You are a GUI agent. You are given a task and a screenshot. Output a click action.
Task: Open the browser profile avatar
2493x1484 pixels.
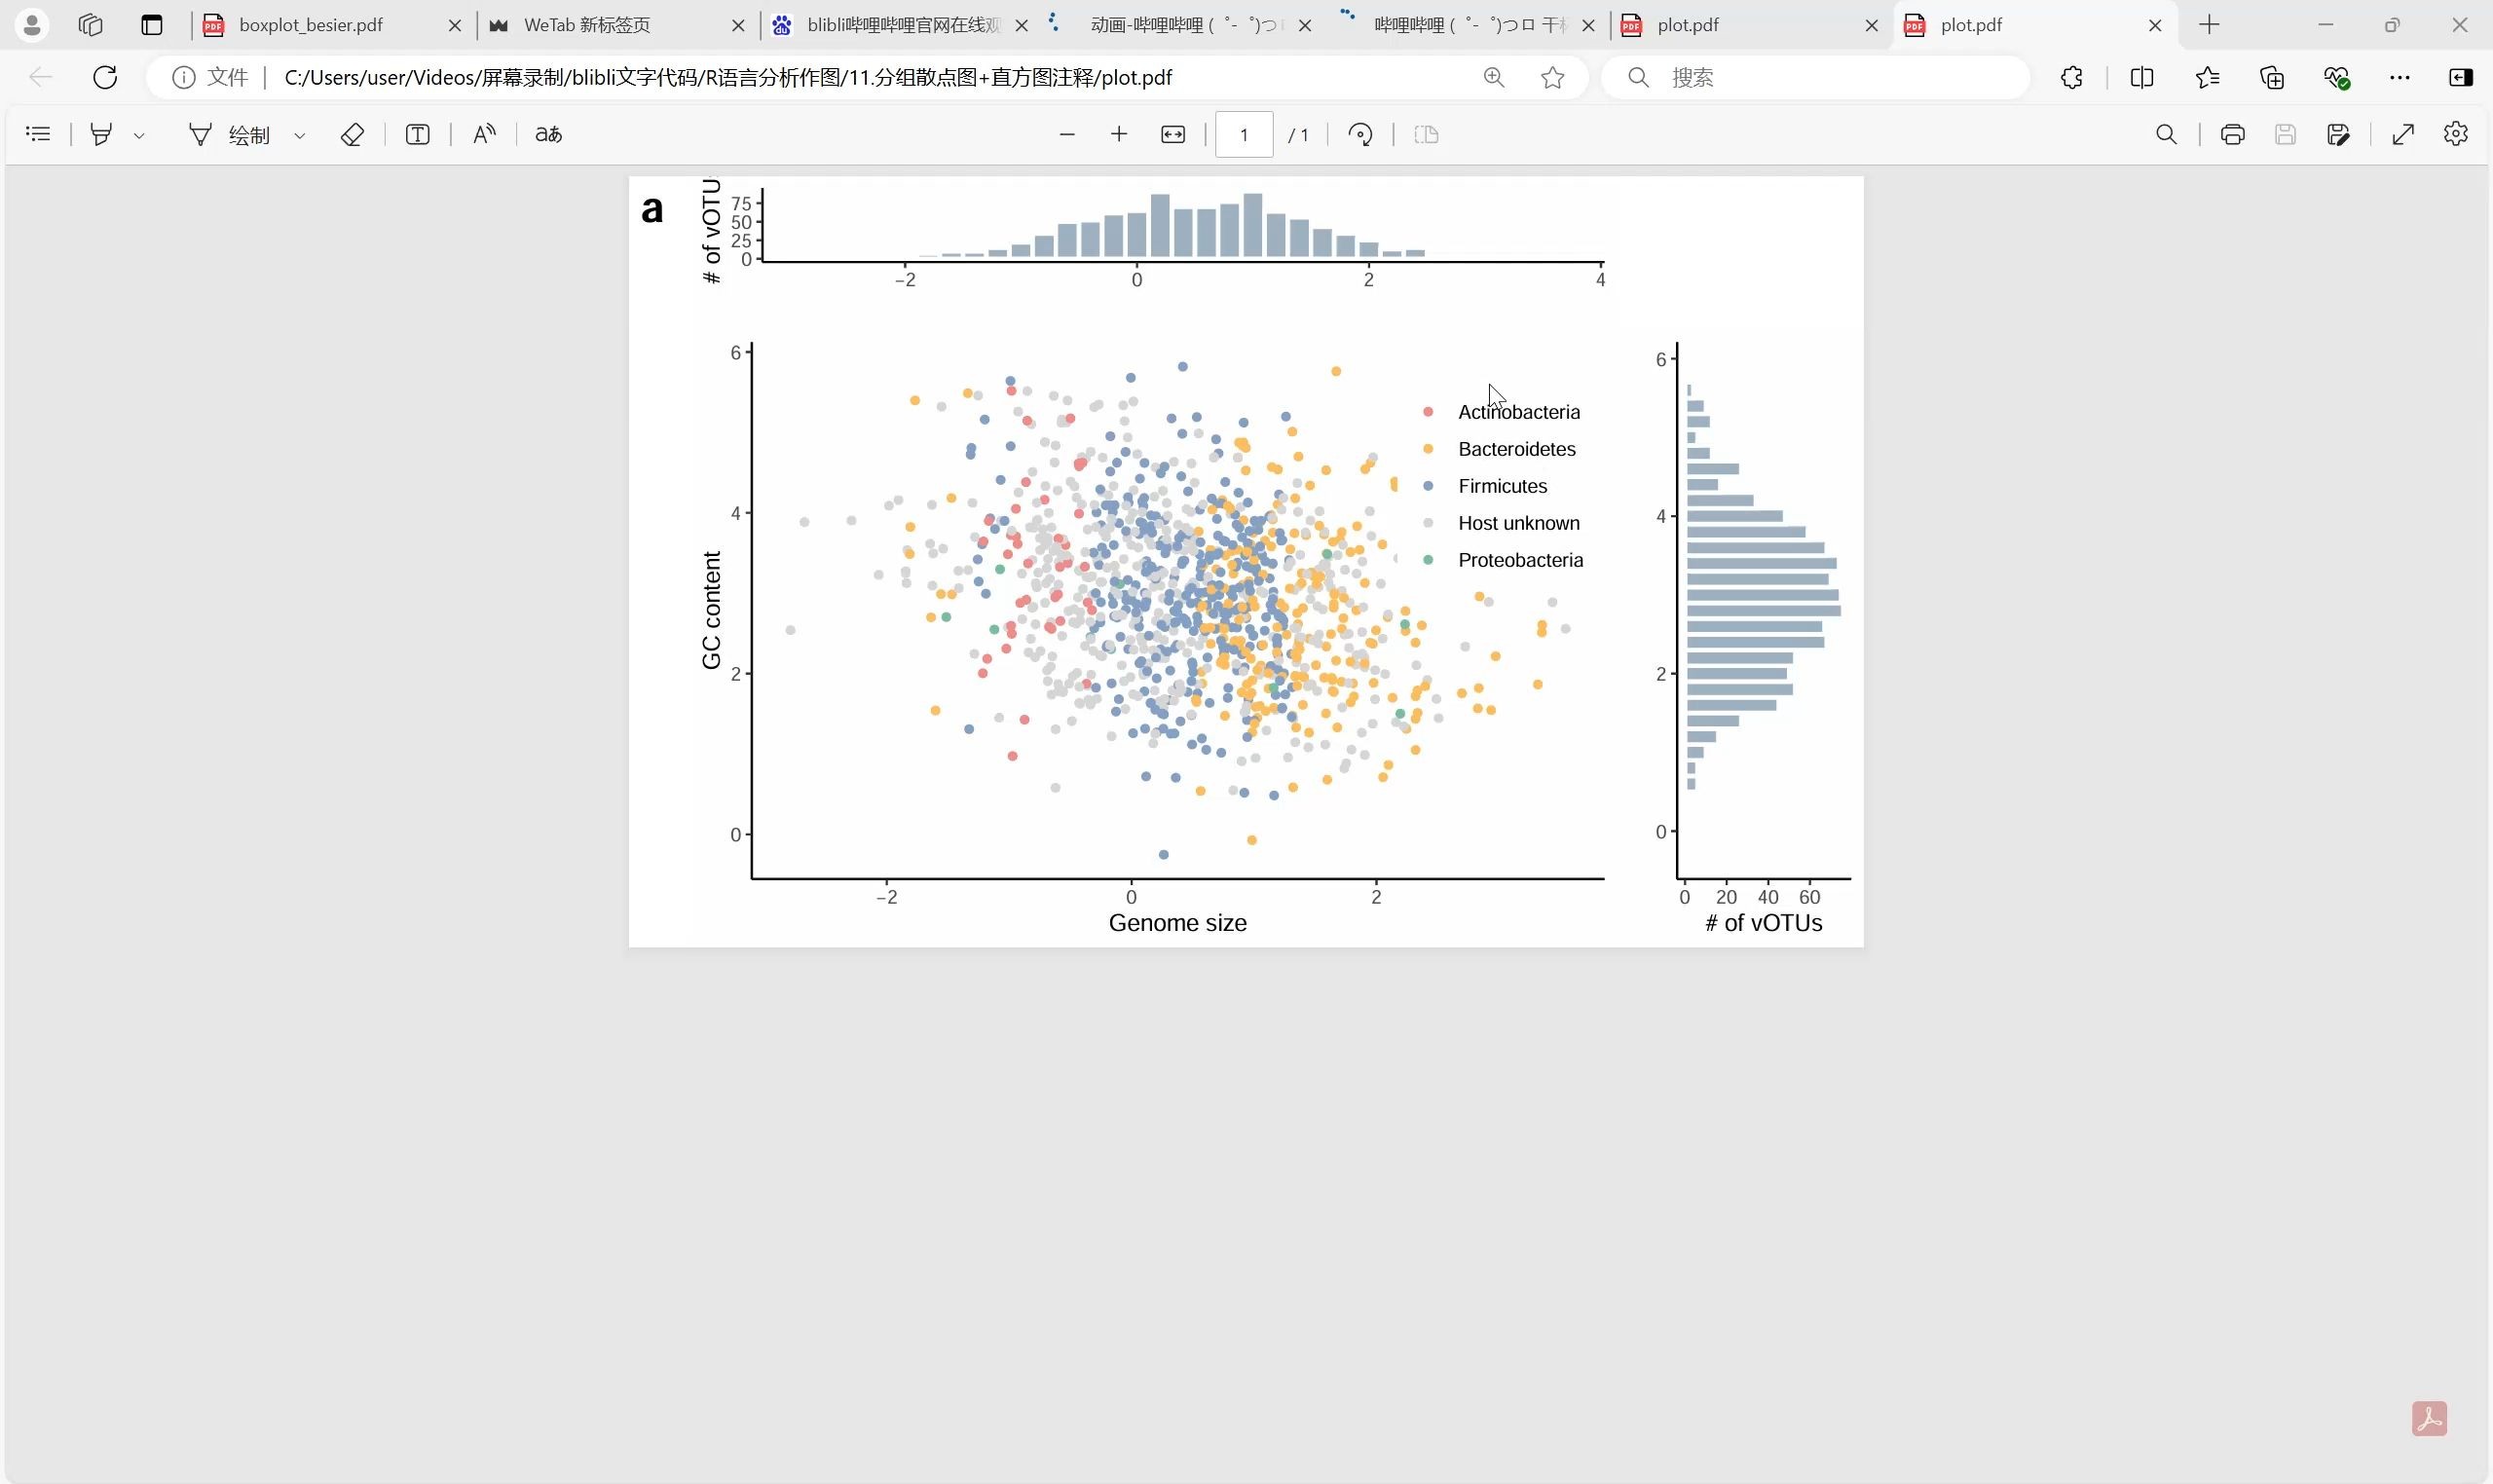32,25
